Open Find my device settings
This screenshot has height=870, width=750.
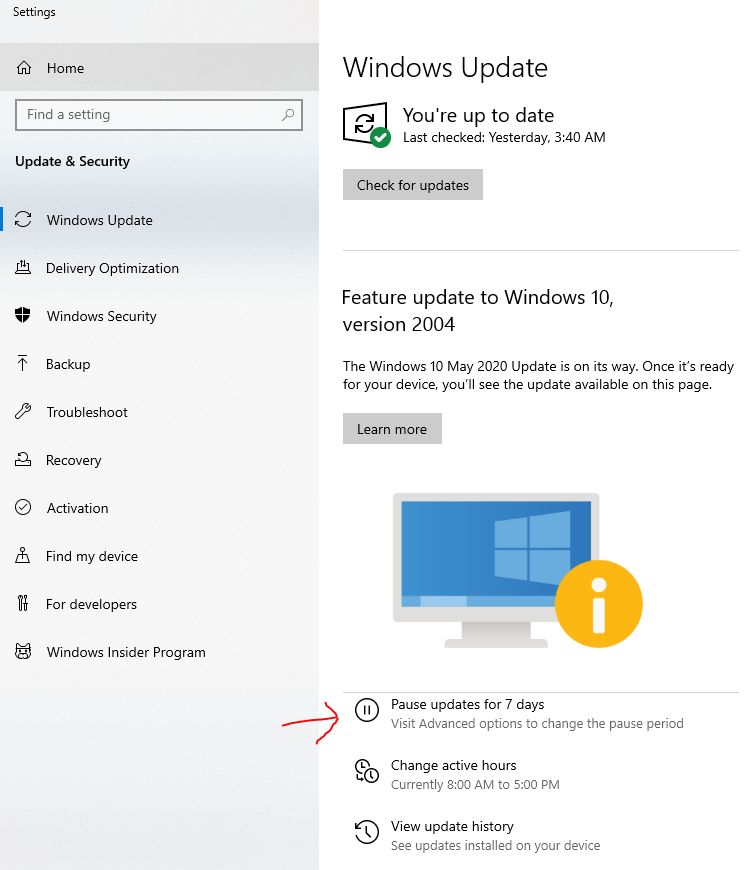point(92,556)
